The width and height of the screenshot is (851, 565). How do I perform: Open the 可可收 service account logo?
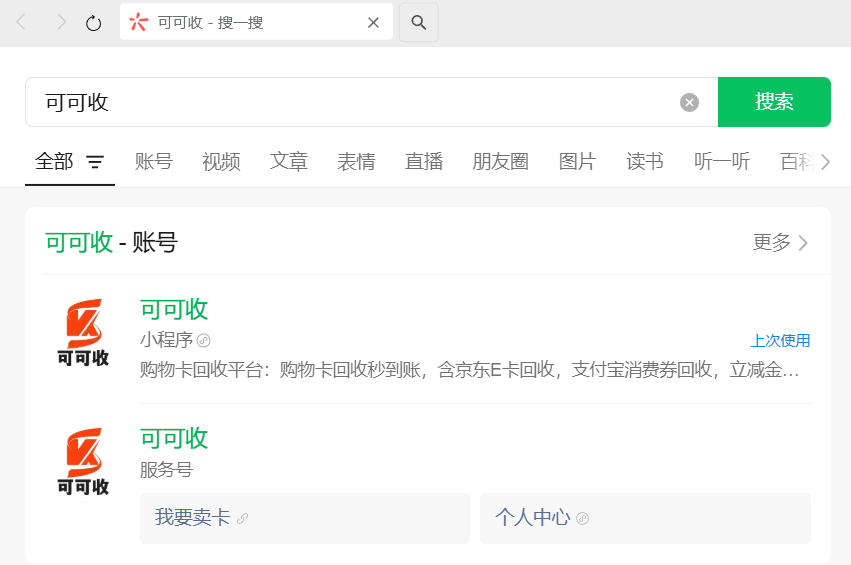[x=83, y=462]
